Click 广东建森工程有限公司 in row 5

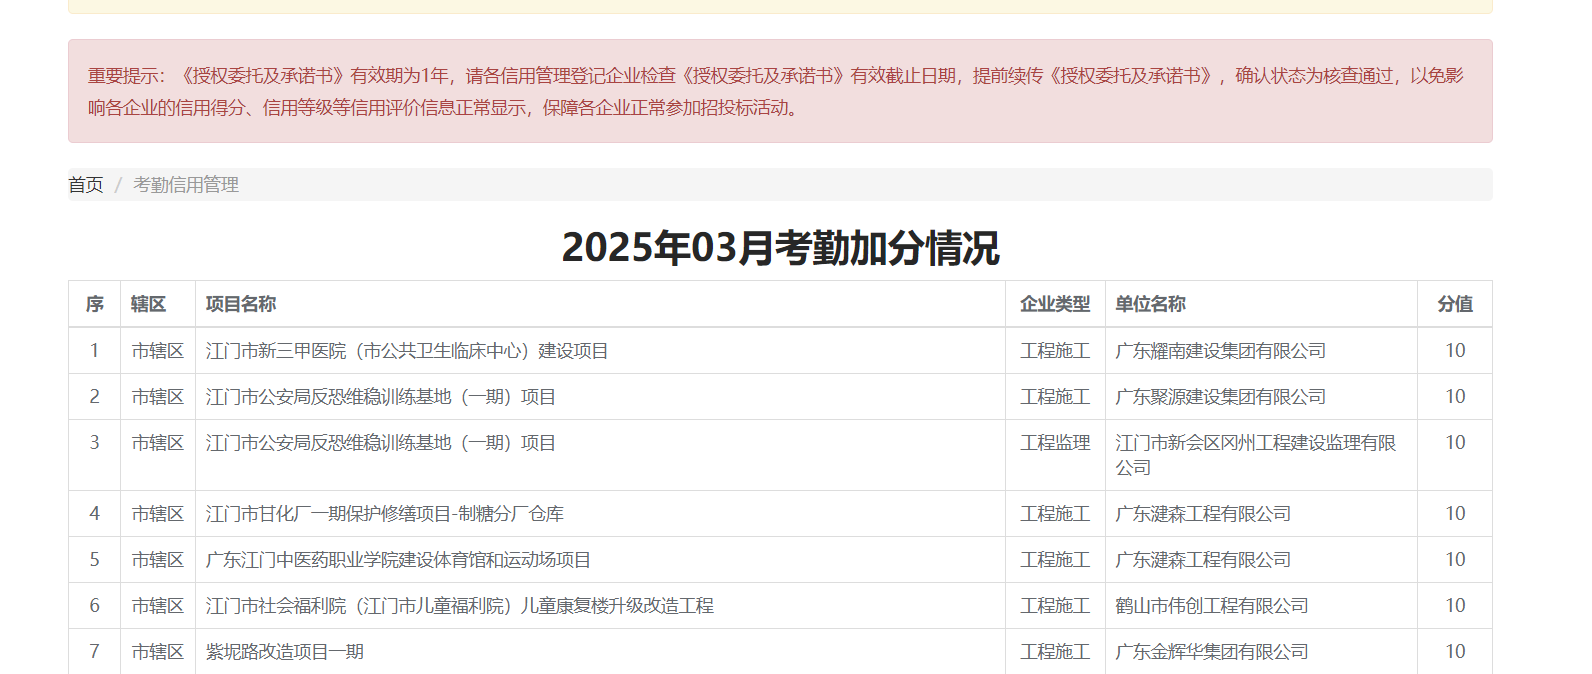[1203, 560]
